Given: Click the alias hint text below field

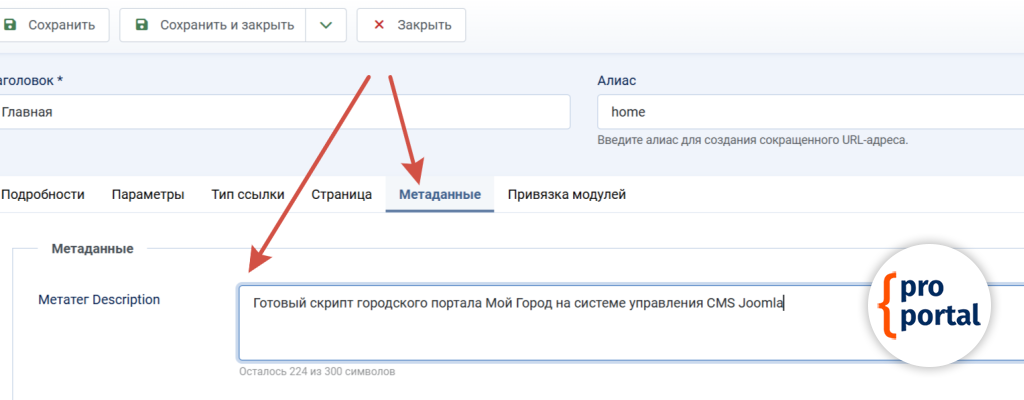Looking at the screenshot, I should click(752, 140).
